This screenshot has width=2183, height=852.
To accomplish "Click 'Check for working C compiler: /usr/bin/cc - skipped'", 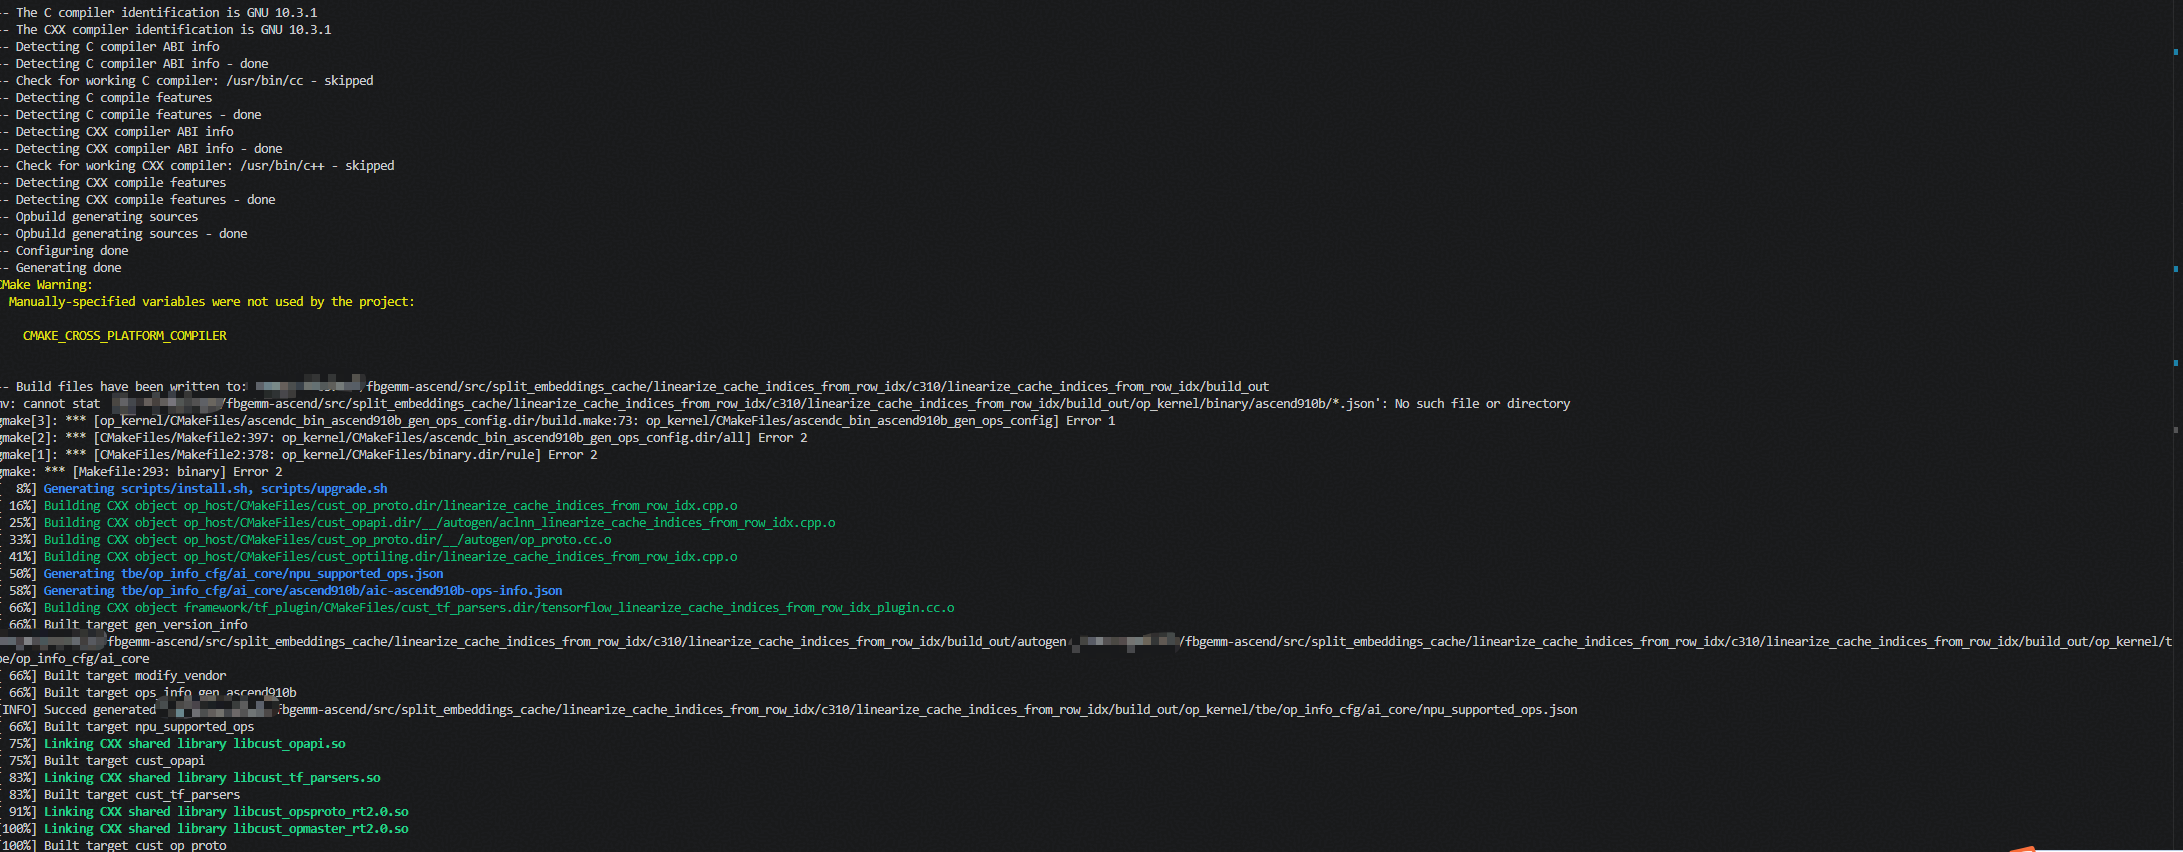I will [187, 81].
